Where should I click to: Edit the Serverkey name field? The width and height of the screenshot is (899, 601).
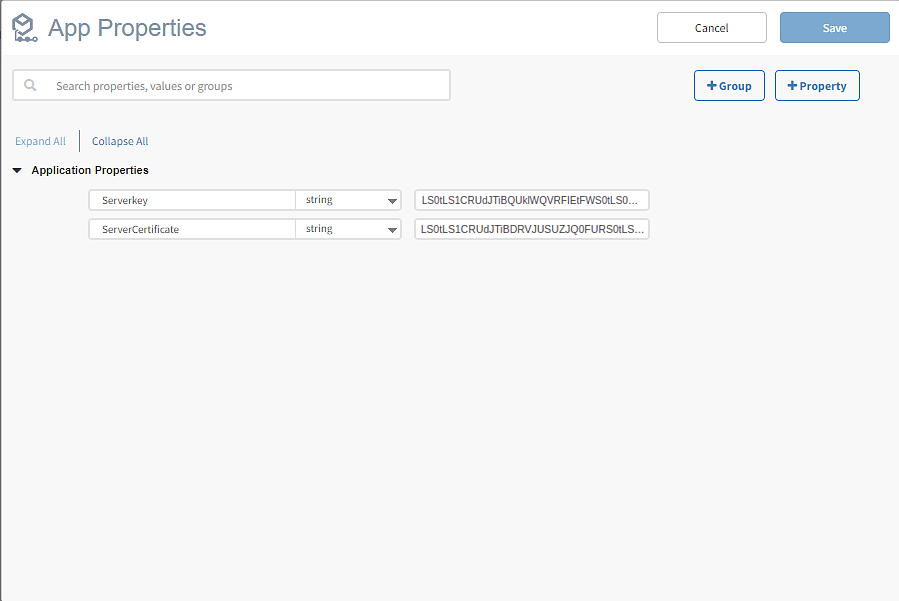[x=192, y=200]
